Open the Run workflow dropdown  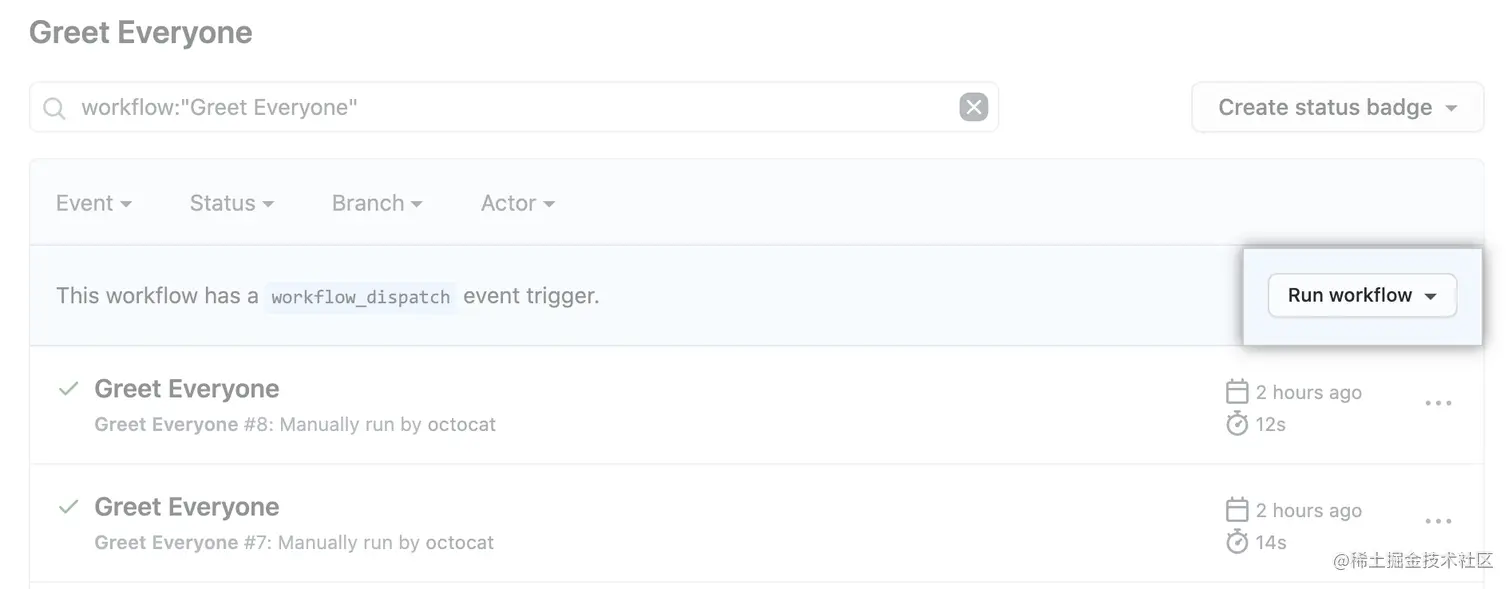click(1362, 295)
